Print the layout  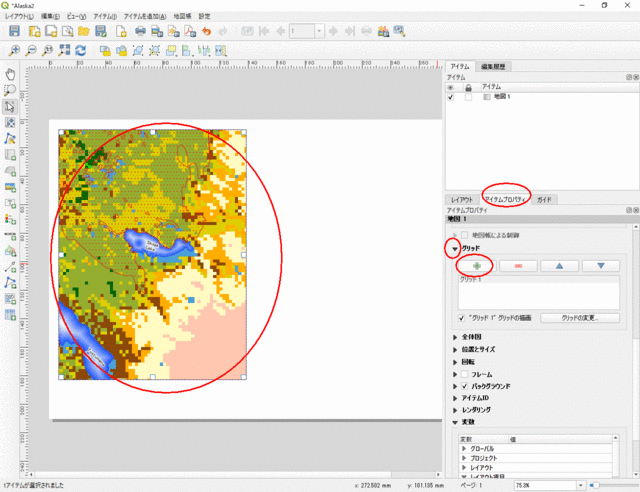[x=140, y=31]
